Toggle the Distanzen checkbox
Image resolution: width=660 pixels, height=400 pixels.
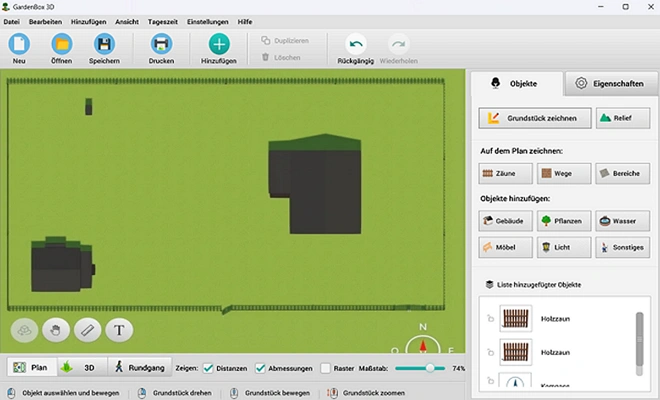(x=209, y=368)
